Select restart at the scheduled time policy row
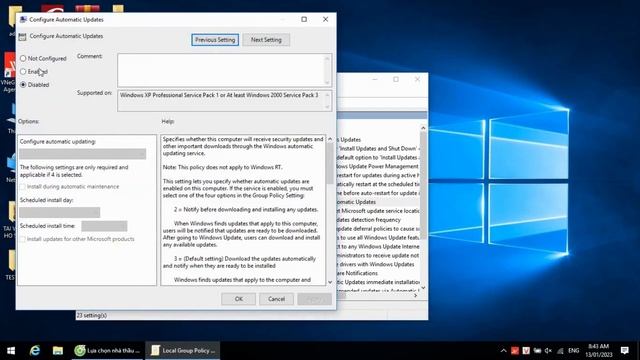Screen dimensions: 640x360 tap(378, 184)
